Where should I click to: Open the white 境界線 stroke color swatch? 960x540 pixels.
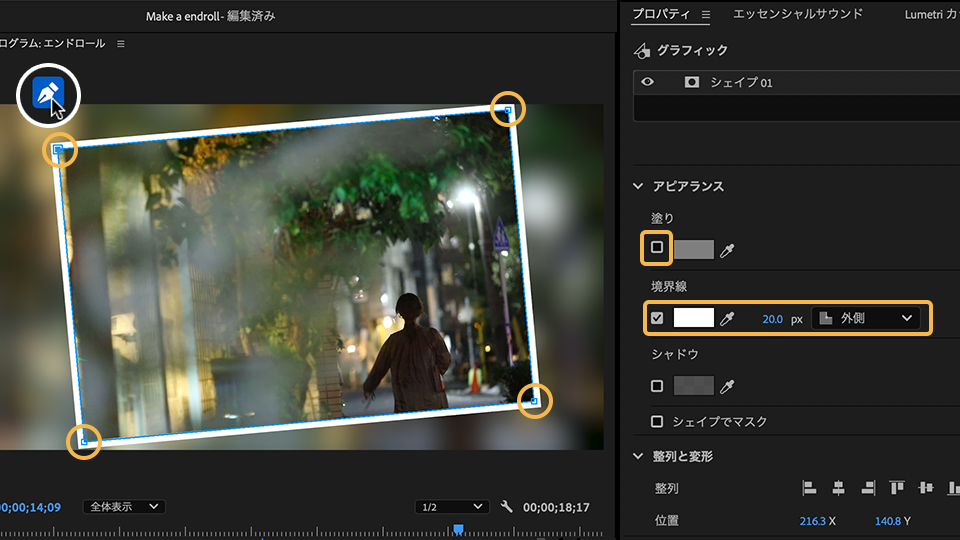[x=694, y=318]
